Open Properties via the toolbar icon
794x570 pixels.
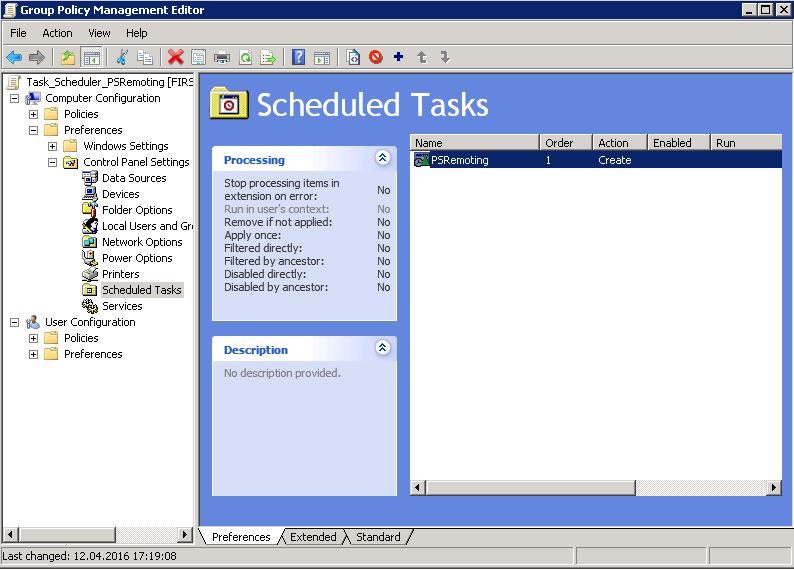pos(198,57)
